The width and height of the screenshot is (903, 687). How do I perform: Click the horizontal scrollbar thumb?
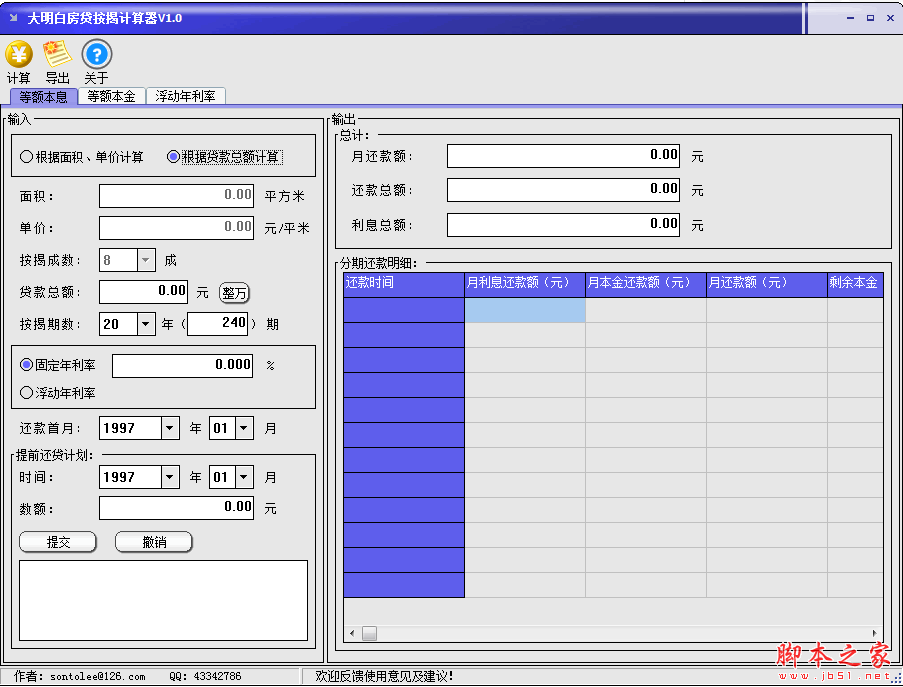(x=369, y=633)
